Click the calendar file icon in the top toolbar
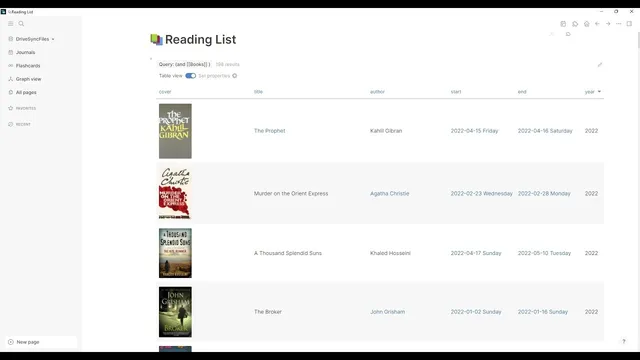Screen dimensions: 640x360 coord(563,24)
